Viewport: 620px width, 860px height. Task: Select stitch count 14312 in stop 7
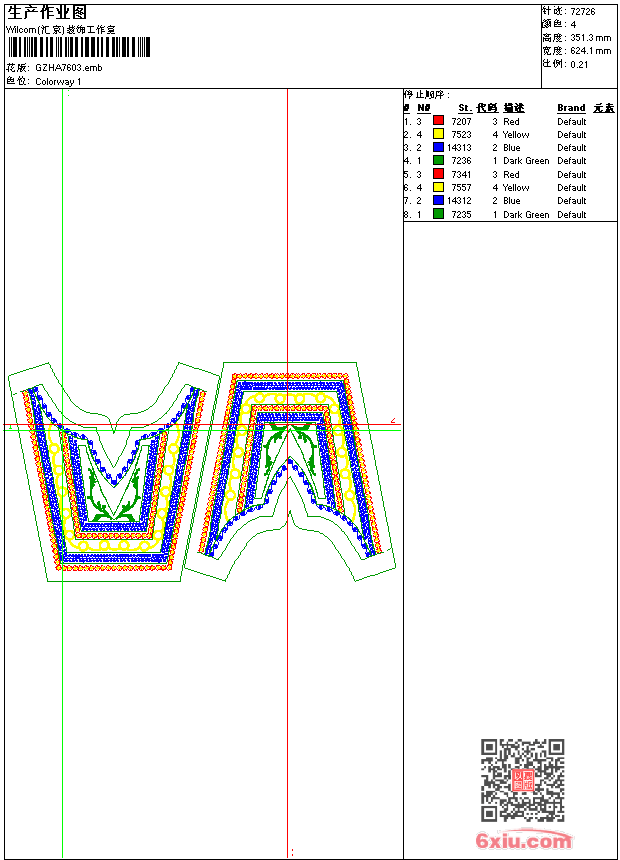click(x=459, y=201)
